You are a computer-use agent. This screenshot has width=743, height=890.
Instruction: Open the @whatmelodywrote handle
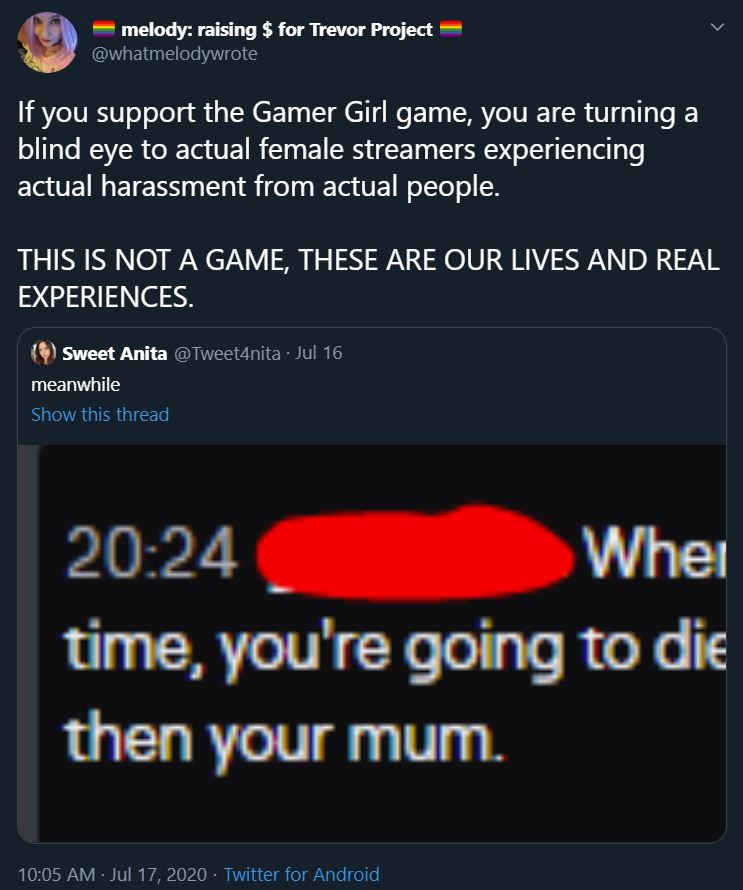175,54
